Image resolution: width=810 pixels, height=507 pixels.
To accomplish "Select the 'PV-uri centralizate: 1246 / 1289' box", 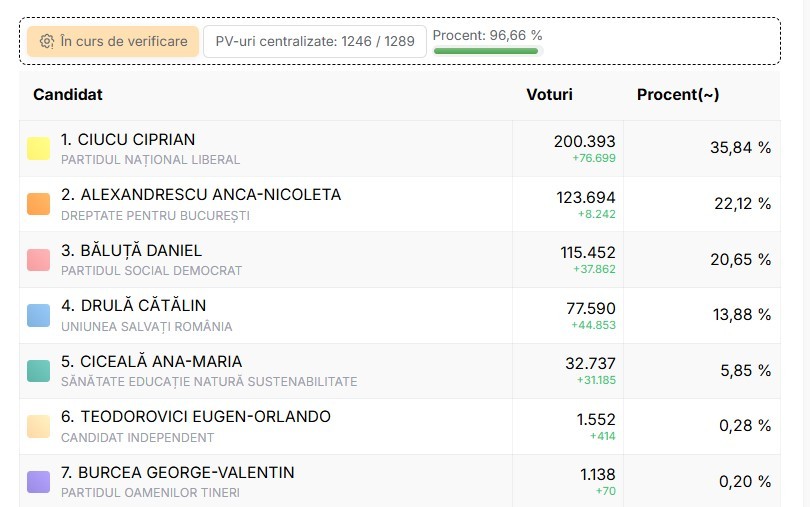I will tap(315, 42).
